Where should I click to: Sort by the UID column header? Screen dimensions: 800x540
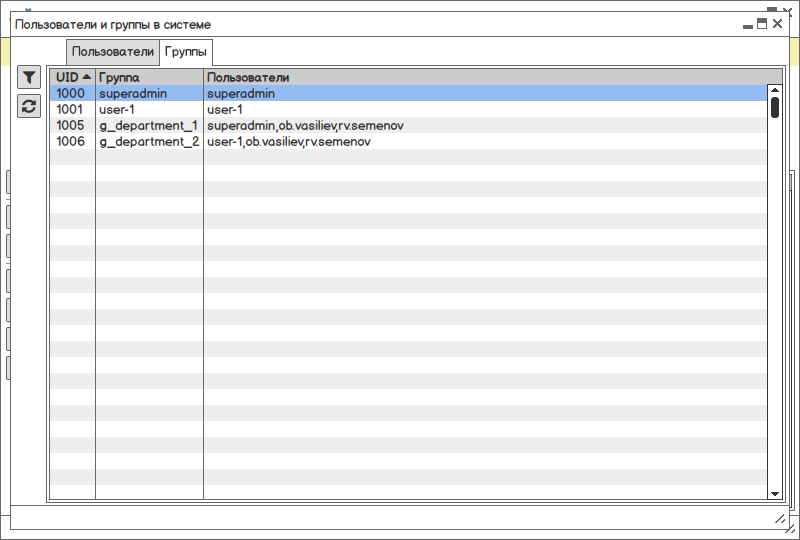point(73,78)
